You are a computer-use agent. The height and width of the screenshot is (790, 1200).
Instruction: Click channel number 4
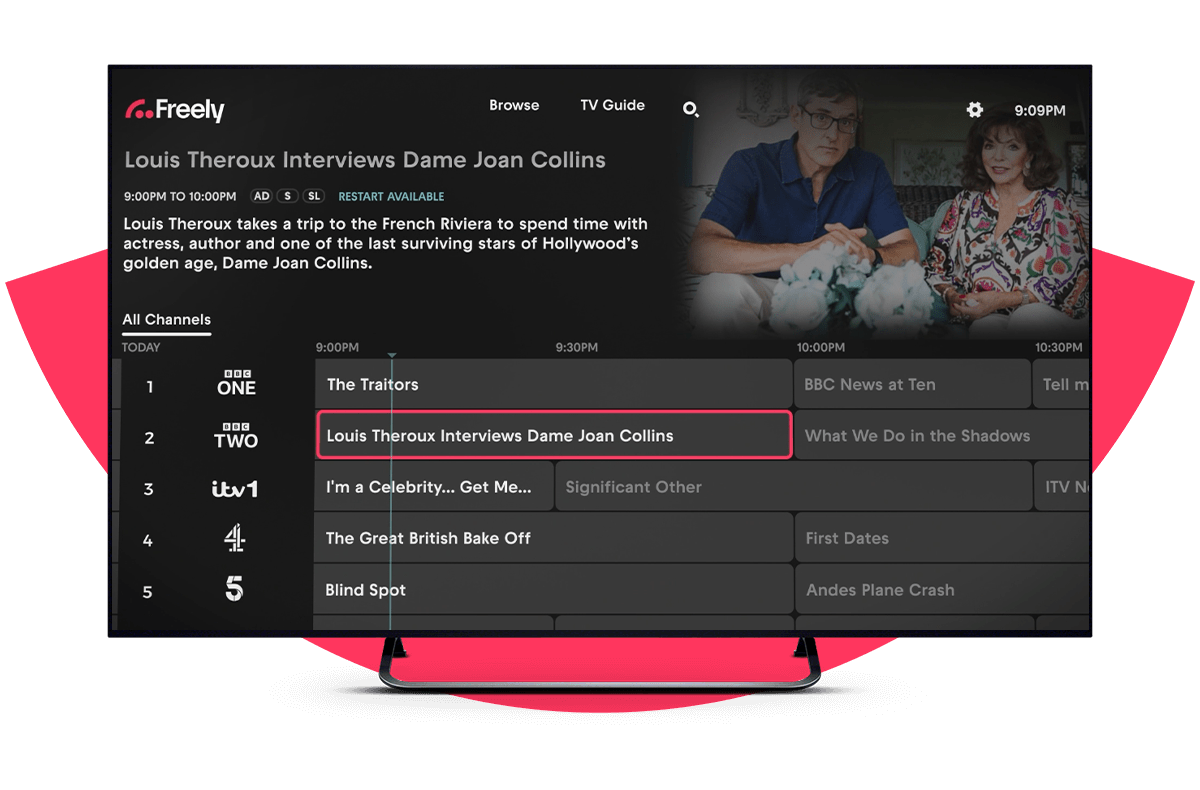(148, 541)
